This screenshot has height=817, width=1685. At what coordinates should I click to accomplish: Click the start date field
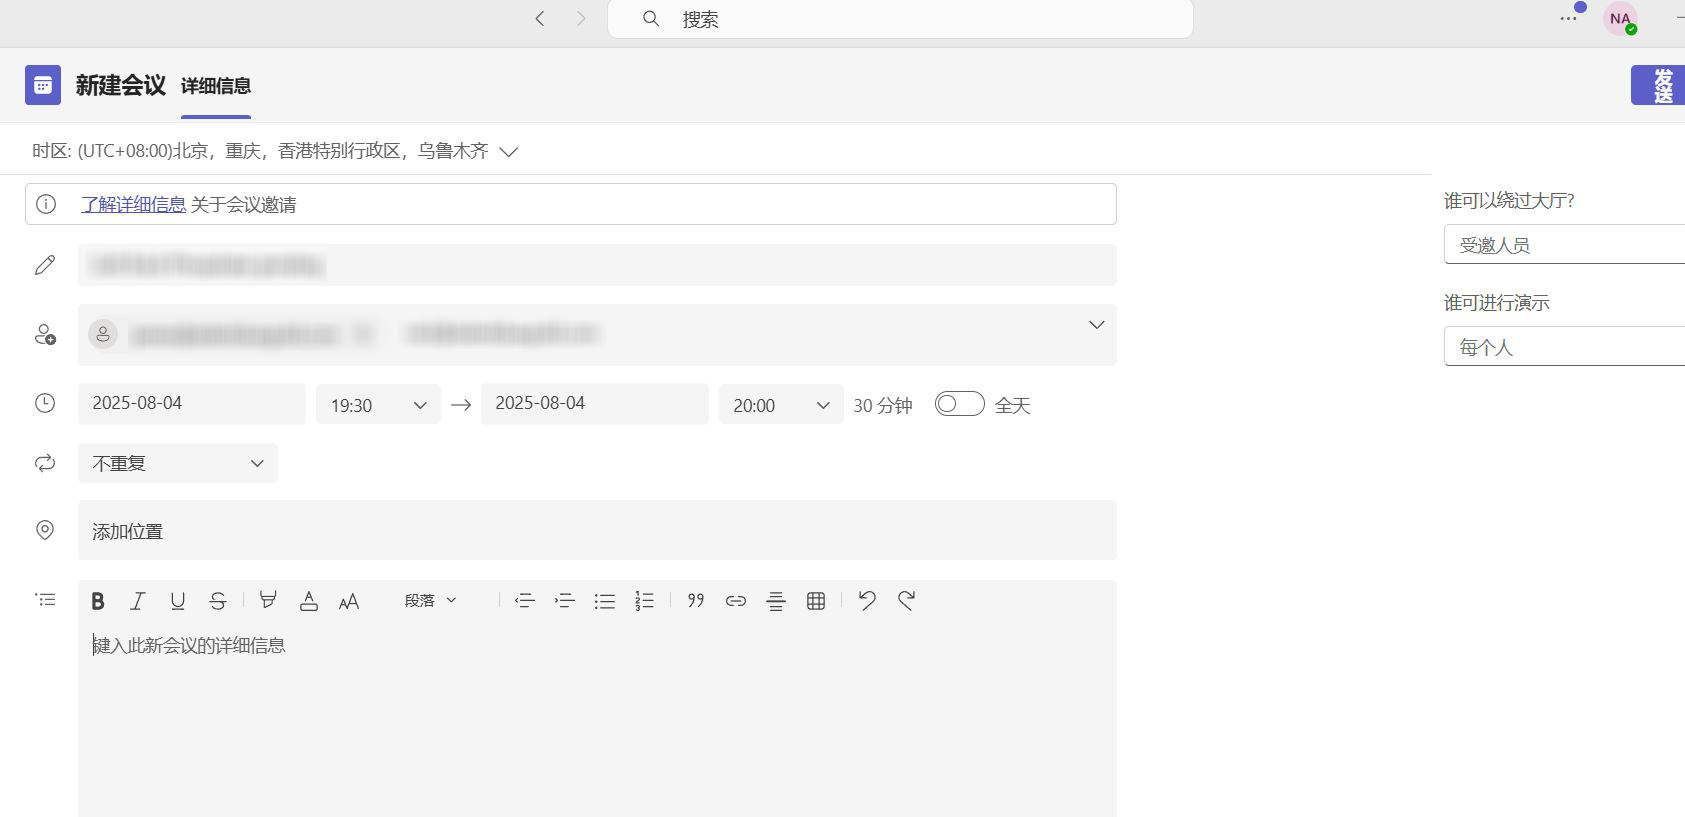192,404
